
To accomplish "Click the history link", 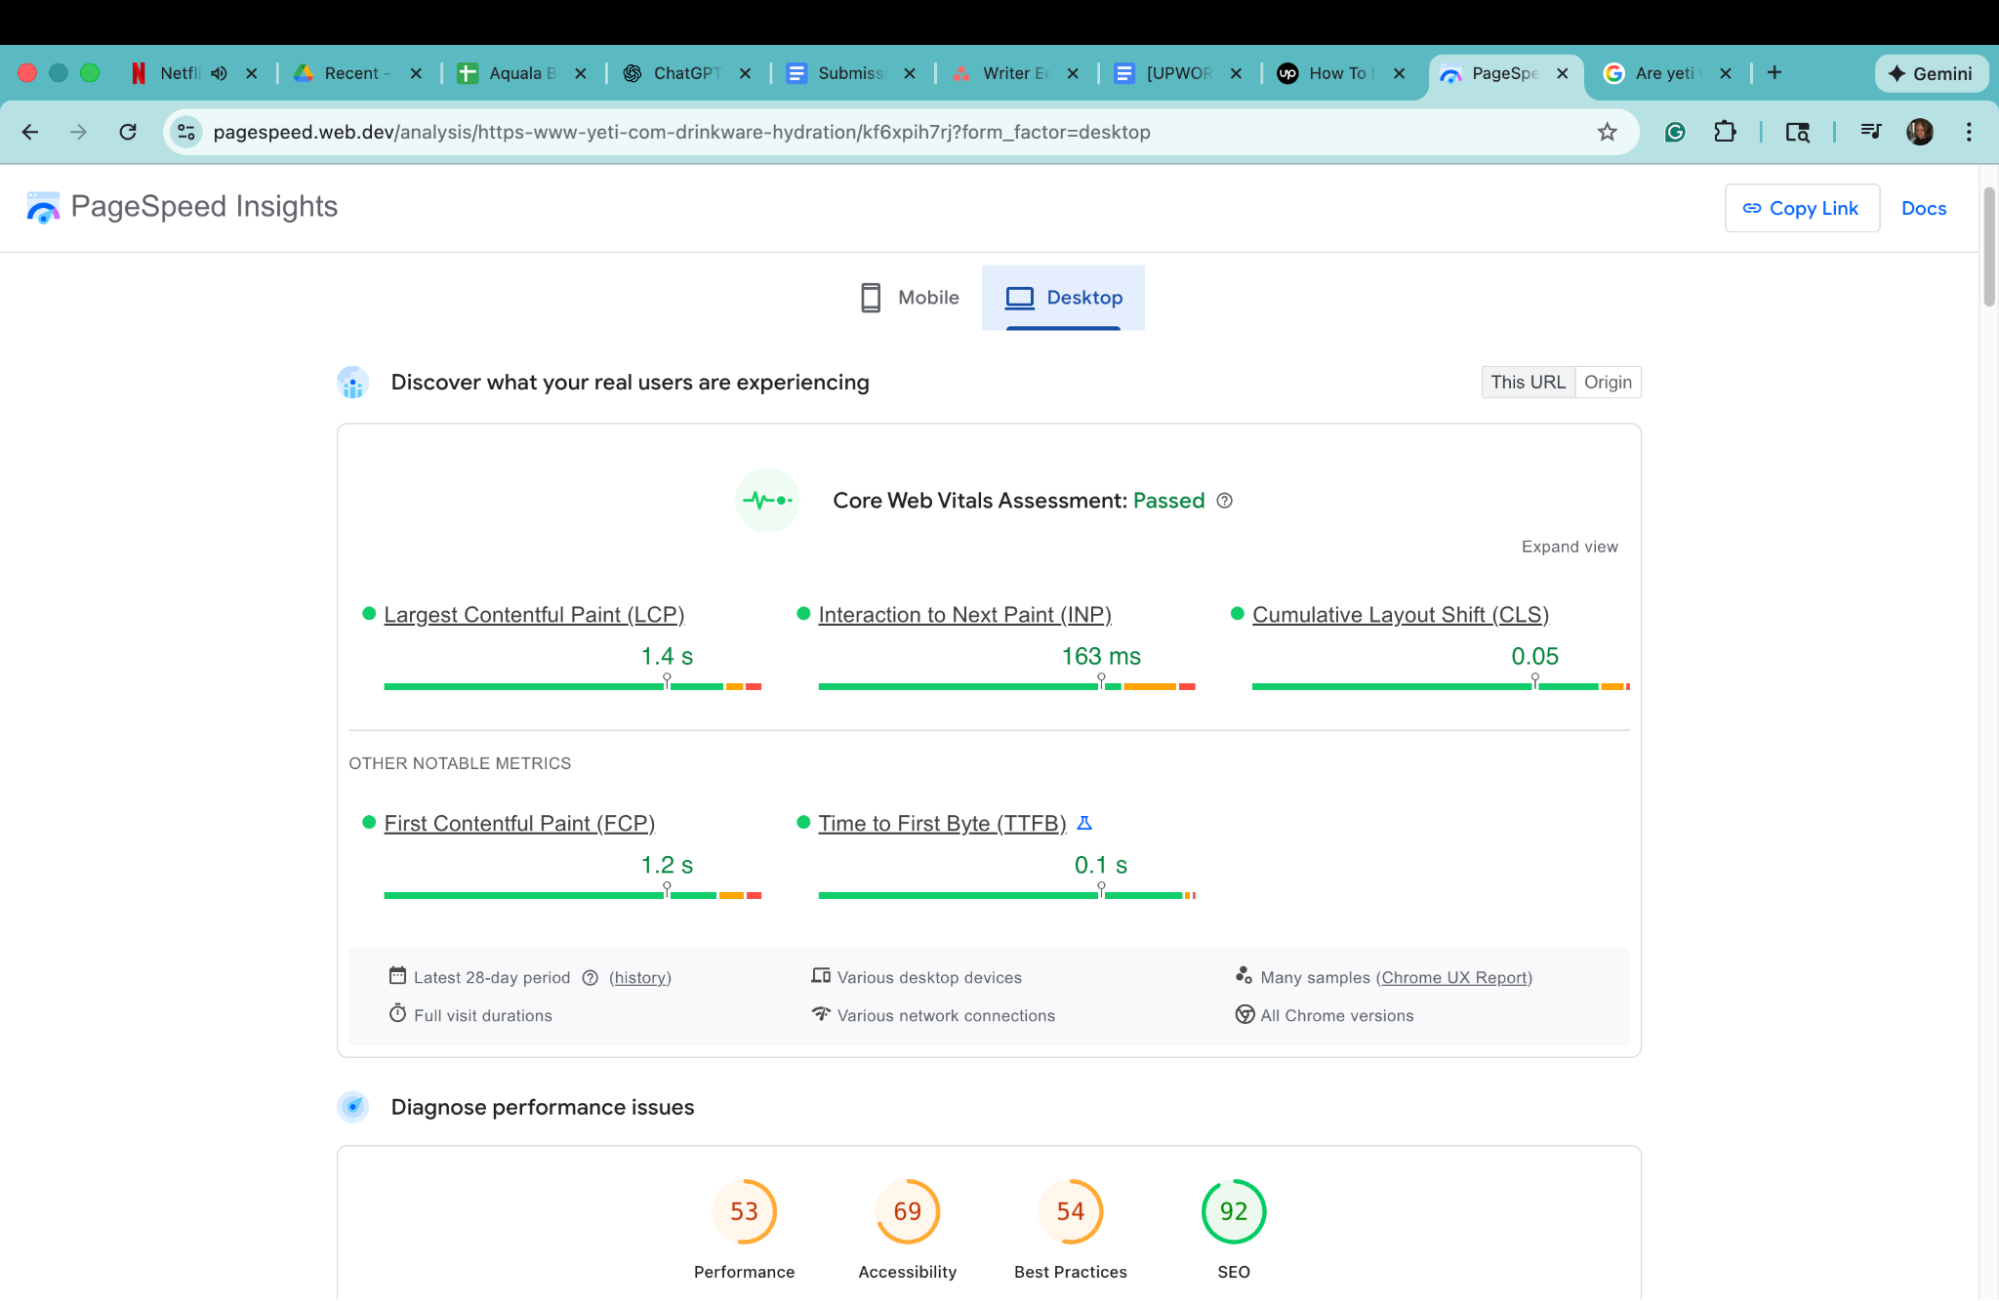I will (640, 978).
